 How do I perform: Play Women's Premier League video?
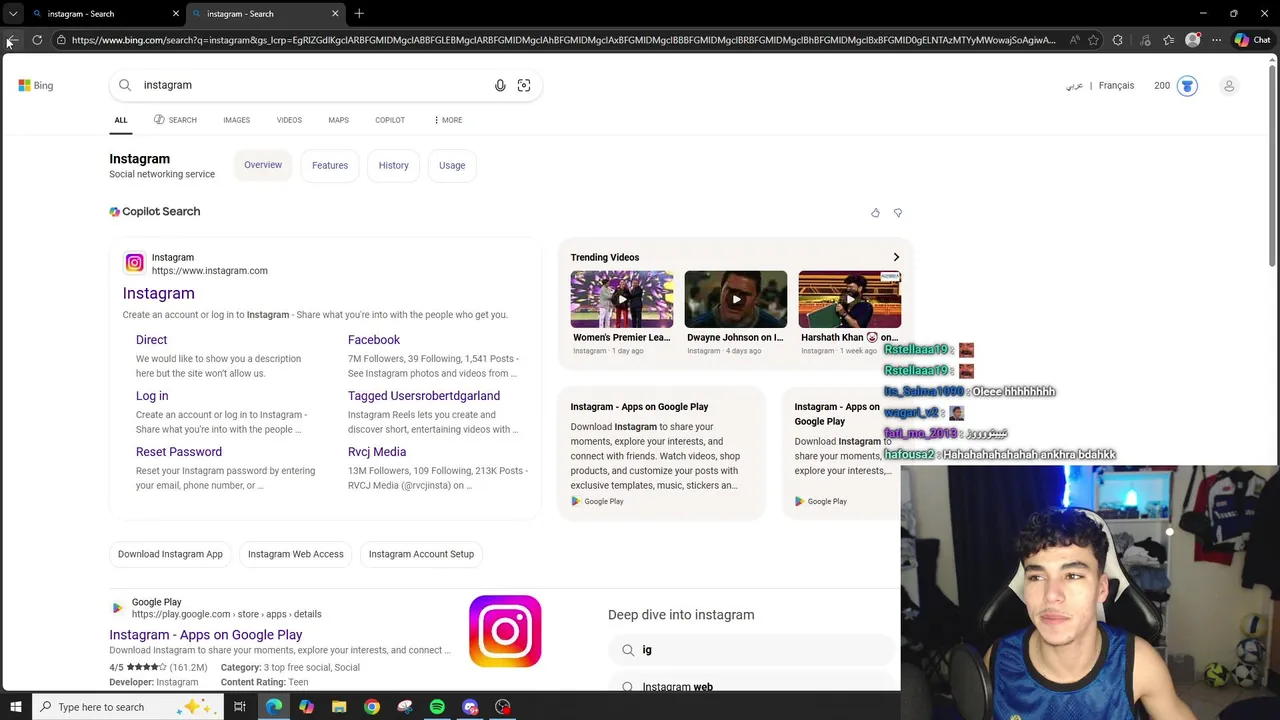coord(622,299)
